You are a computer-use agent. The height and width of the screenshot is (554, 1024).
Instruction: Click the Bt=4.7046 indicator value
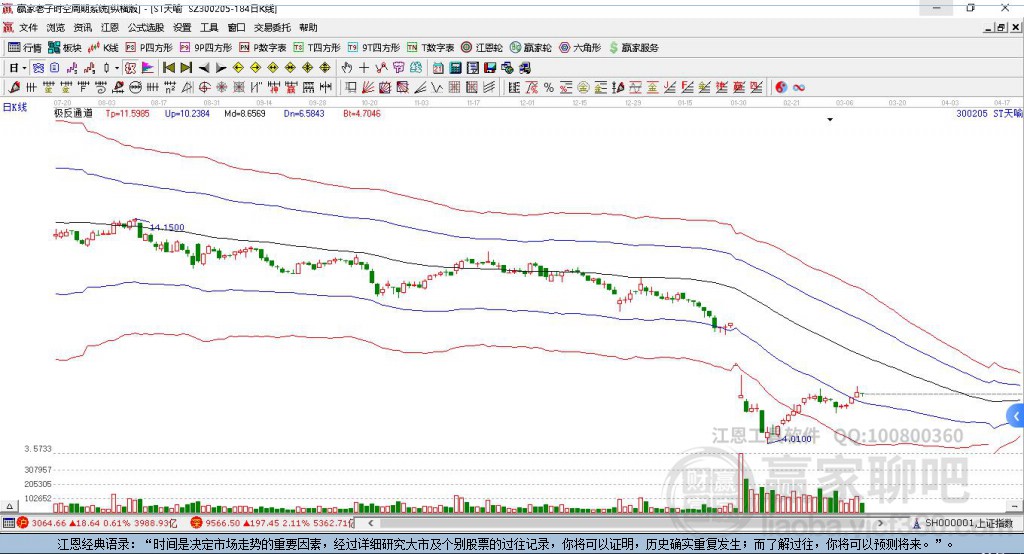[x=362, y=113]
